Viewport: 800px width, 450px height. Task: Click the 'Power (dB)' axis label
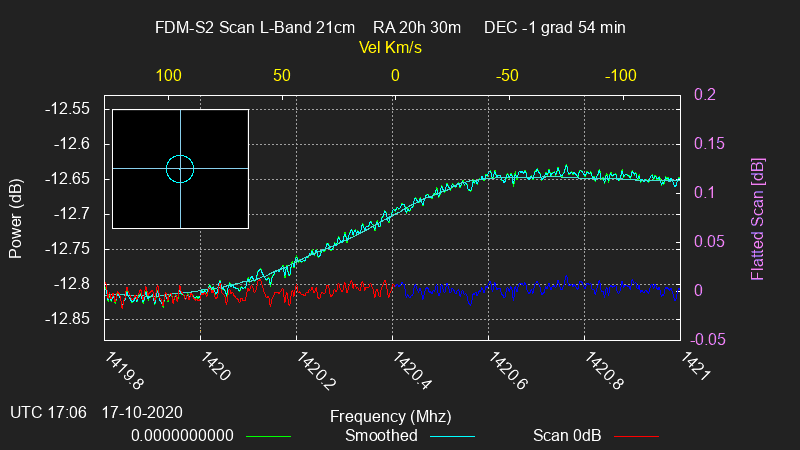coord(16,218)
